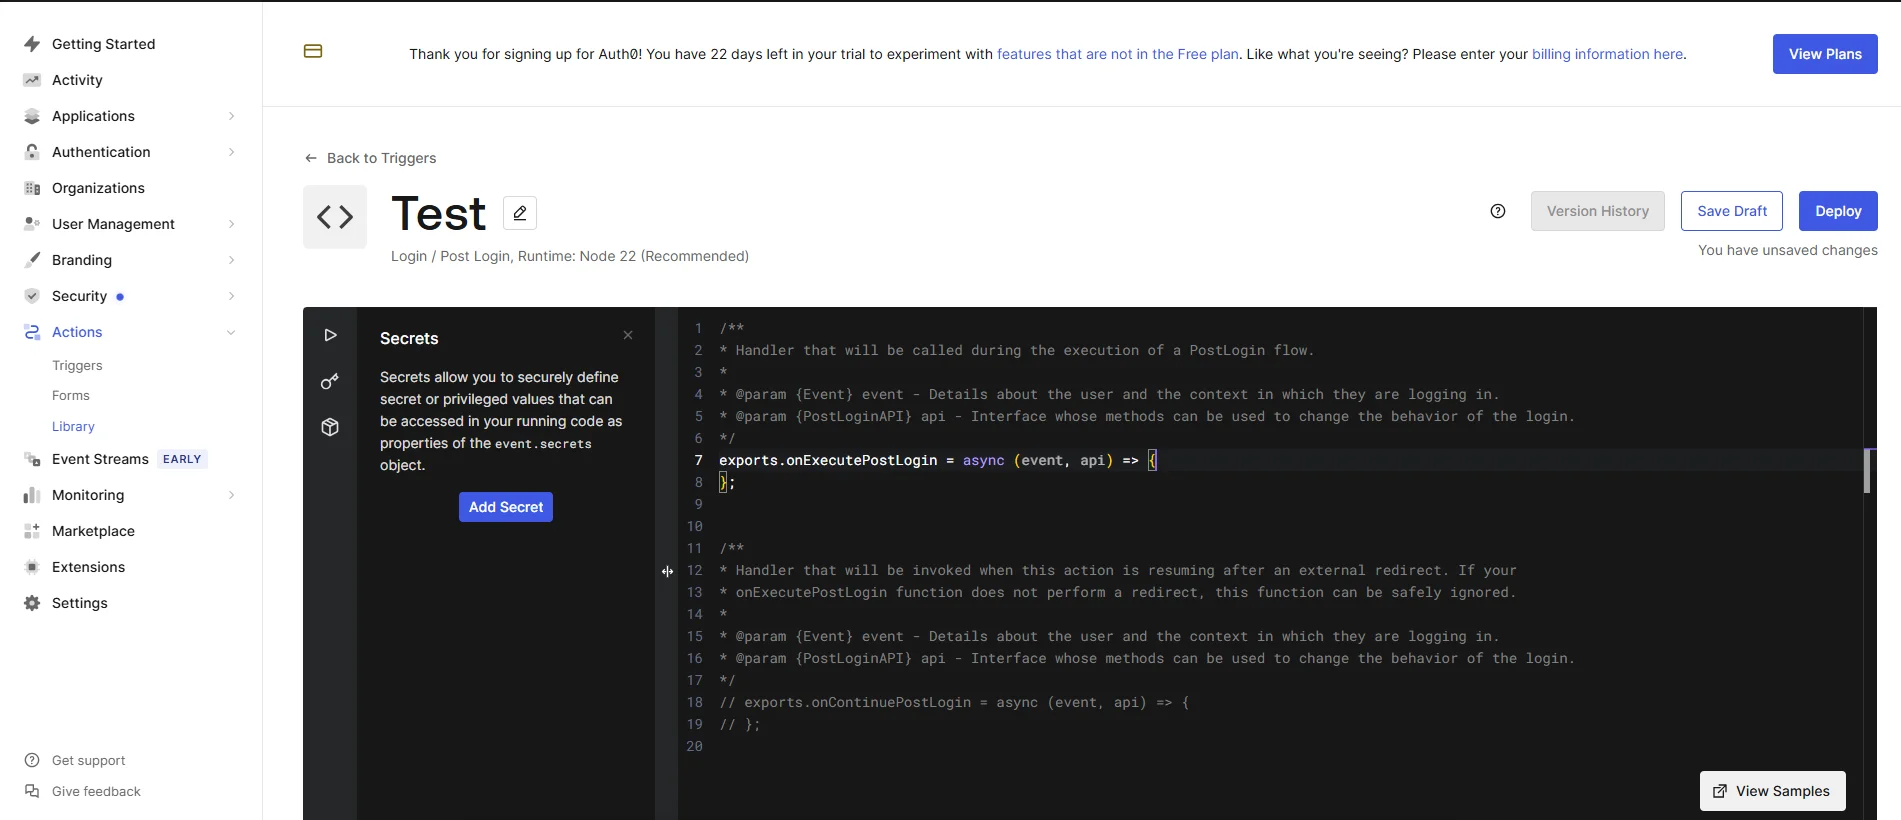Open the Test run (play) panel icon
Image resolution: width=1901 pixels, height=820 pixels.
[x=330, y=335]
